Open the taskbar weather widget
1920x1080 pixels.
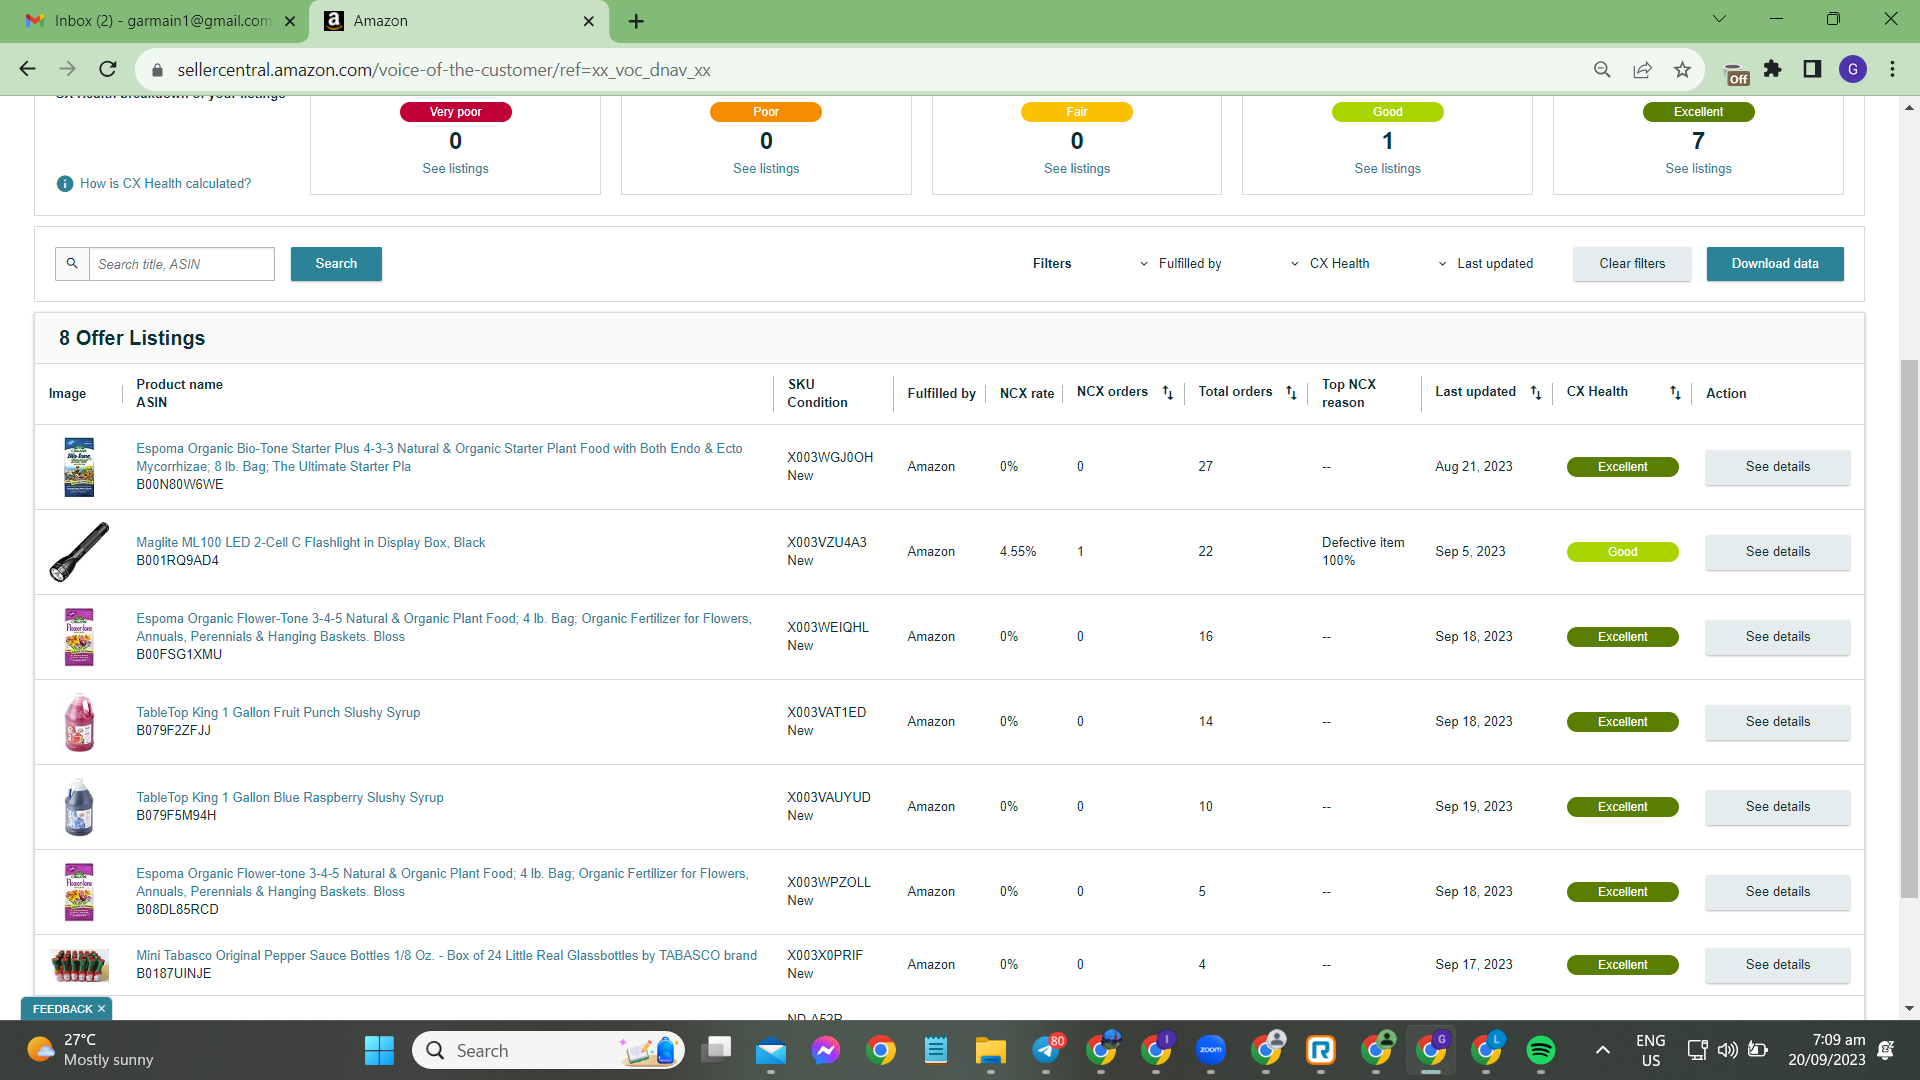click(x=90, y=1051)
